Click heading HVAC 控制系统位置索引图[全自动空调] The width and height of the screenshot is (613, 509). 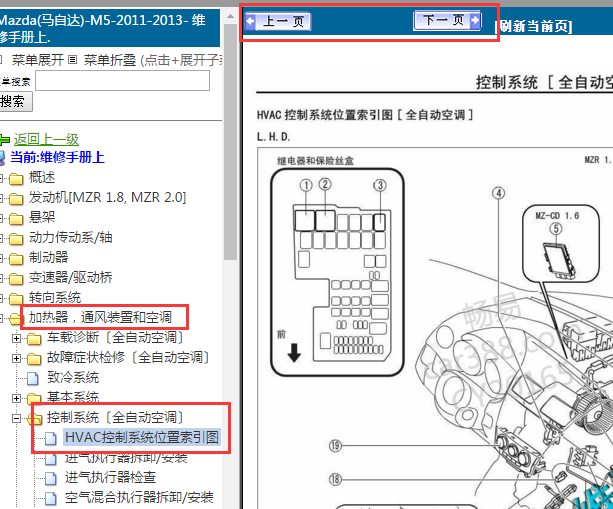point(364,115)
